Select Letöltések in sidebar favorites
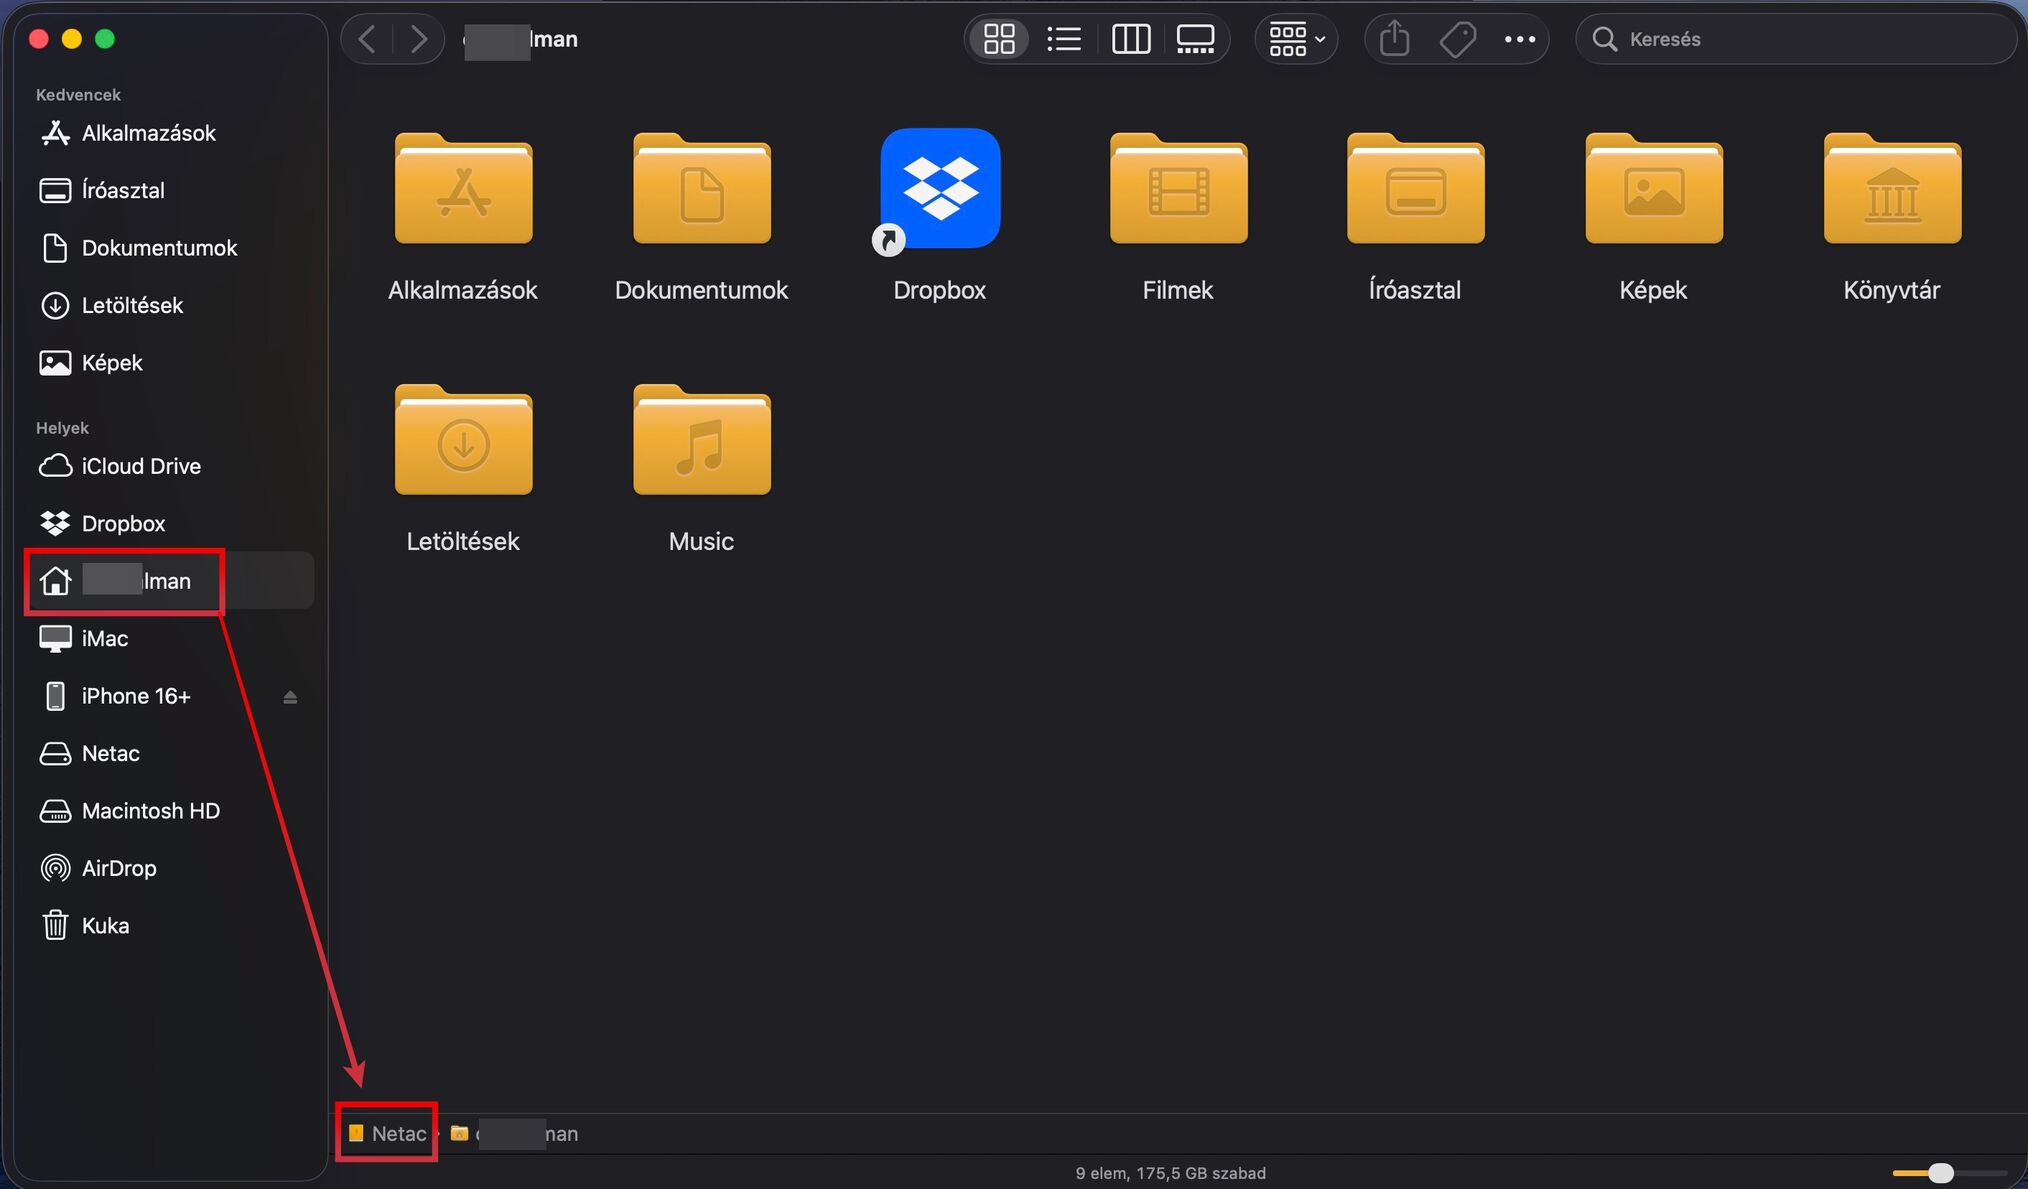The height and width of the screenshot is (1189, 2028). click(131, 305)
